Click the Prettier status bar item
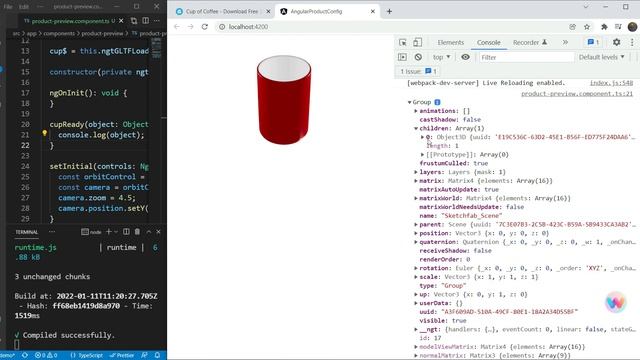 pos(122,356)
